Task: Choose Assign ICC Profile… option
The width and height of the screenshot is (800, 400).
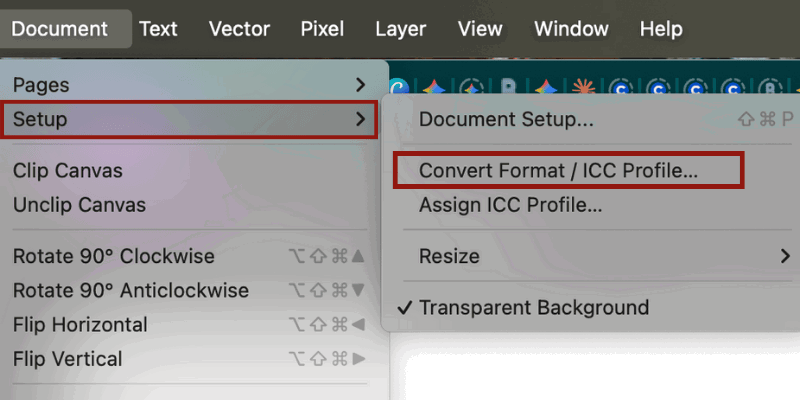Action: [510, 205]
